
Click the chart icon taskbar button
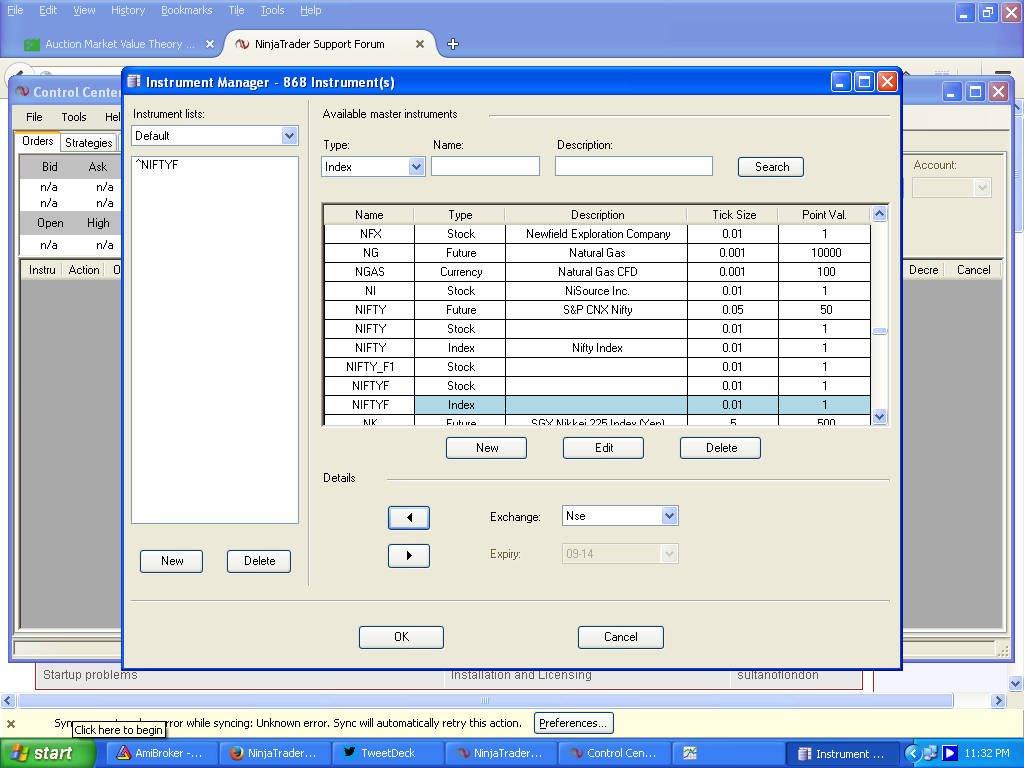(728, 753)
